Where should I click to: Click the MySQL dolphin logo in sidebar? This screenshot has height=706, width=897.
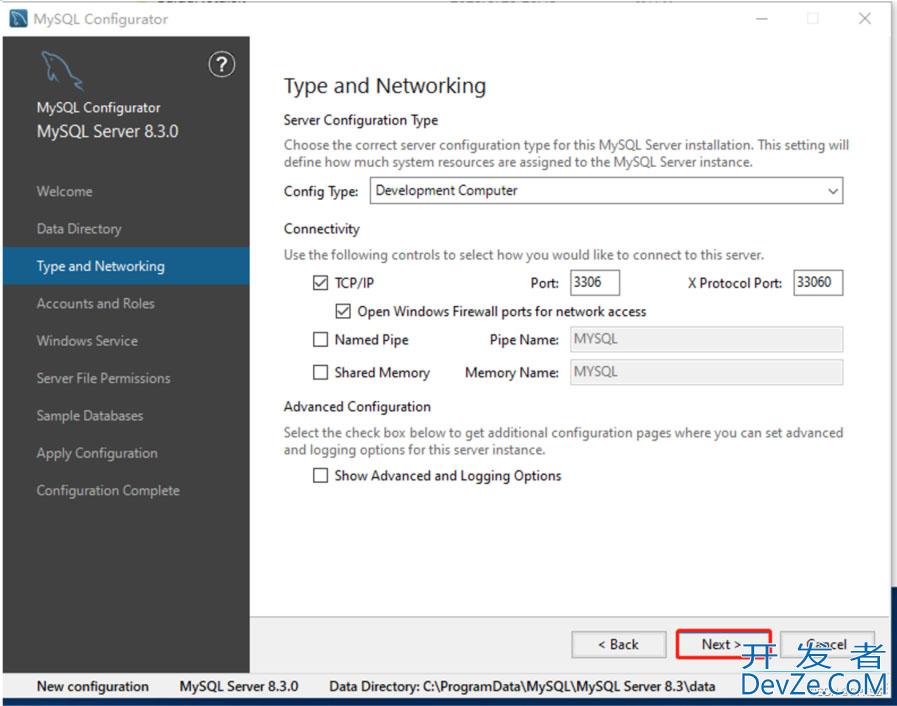61,70
